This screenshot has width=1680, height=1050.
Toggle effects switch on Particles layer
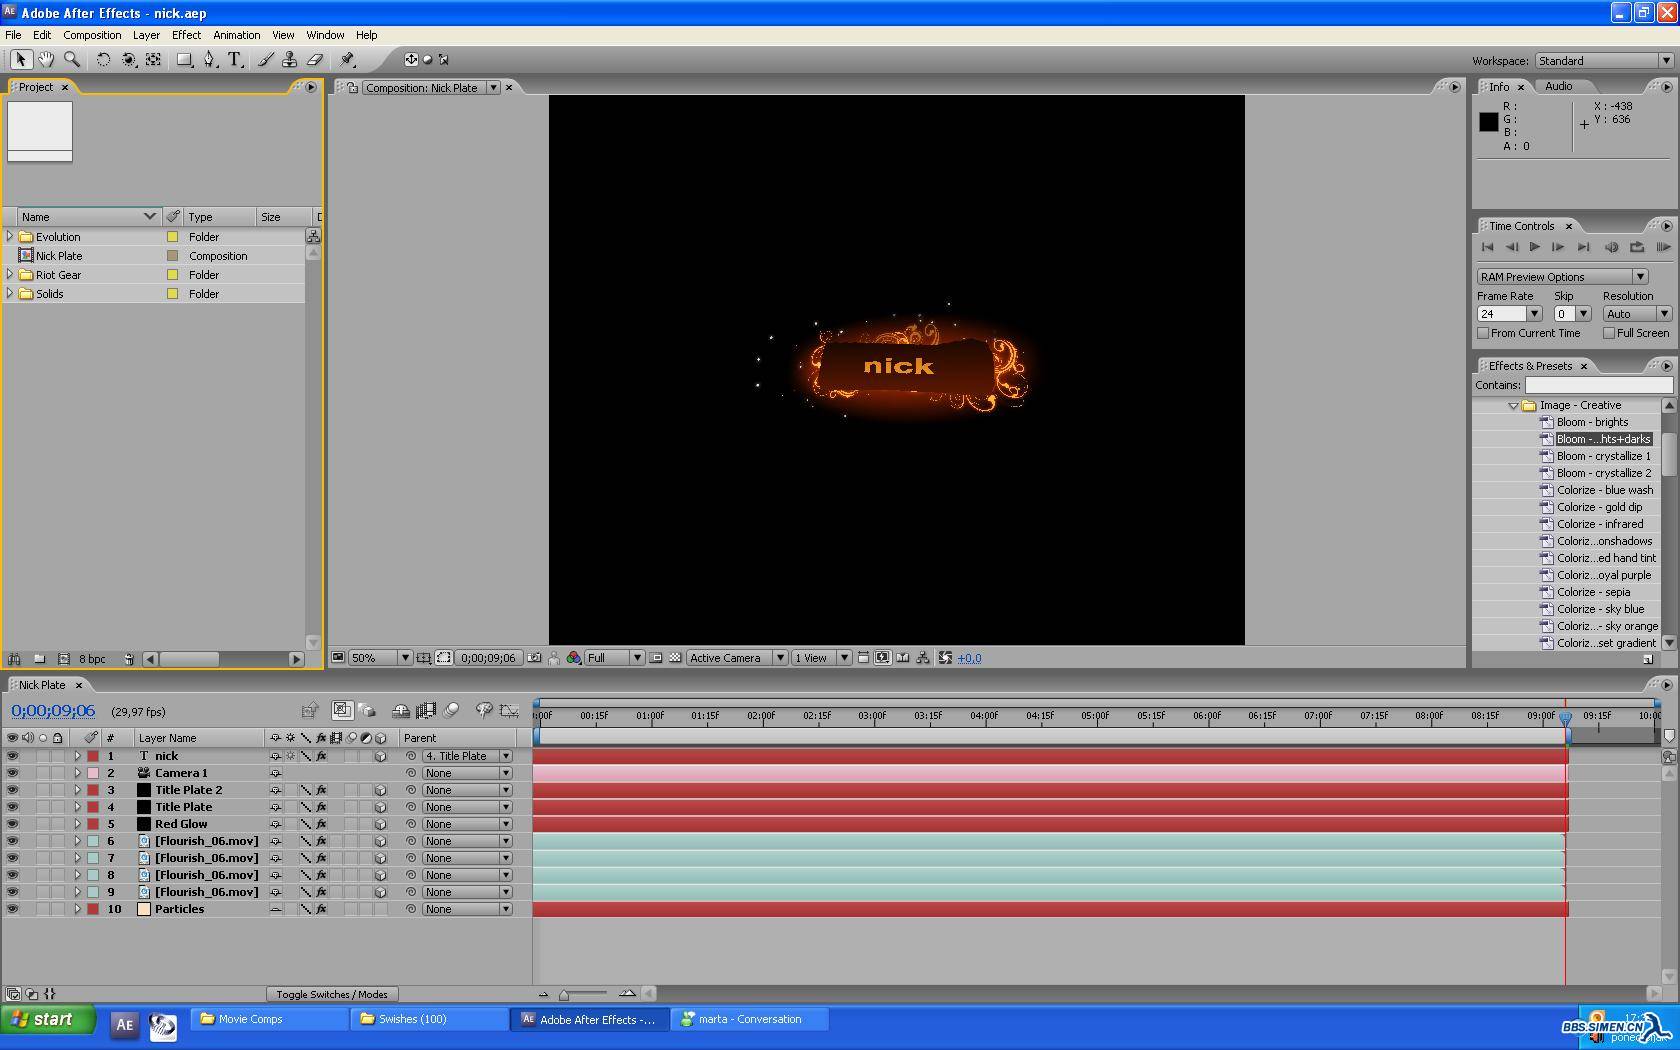click(321, 909)
